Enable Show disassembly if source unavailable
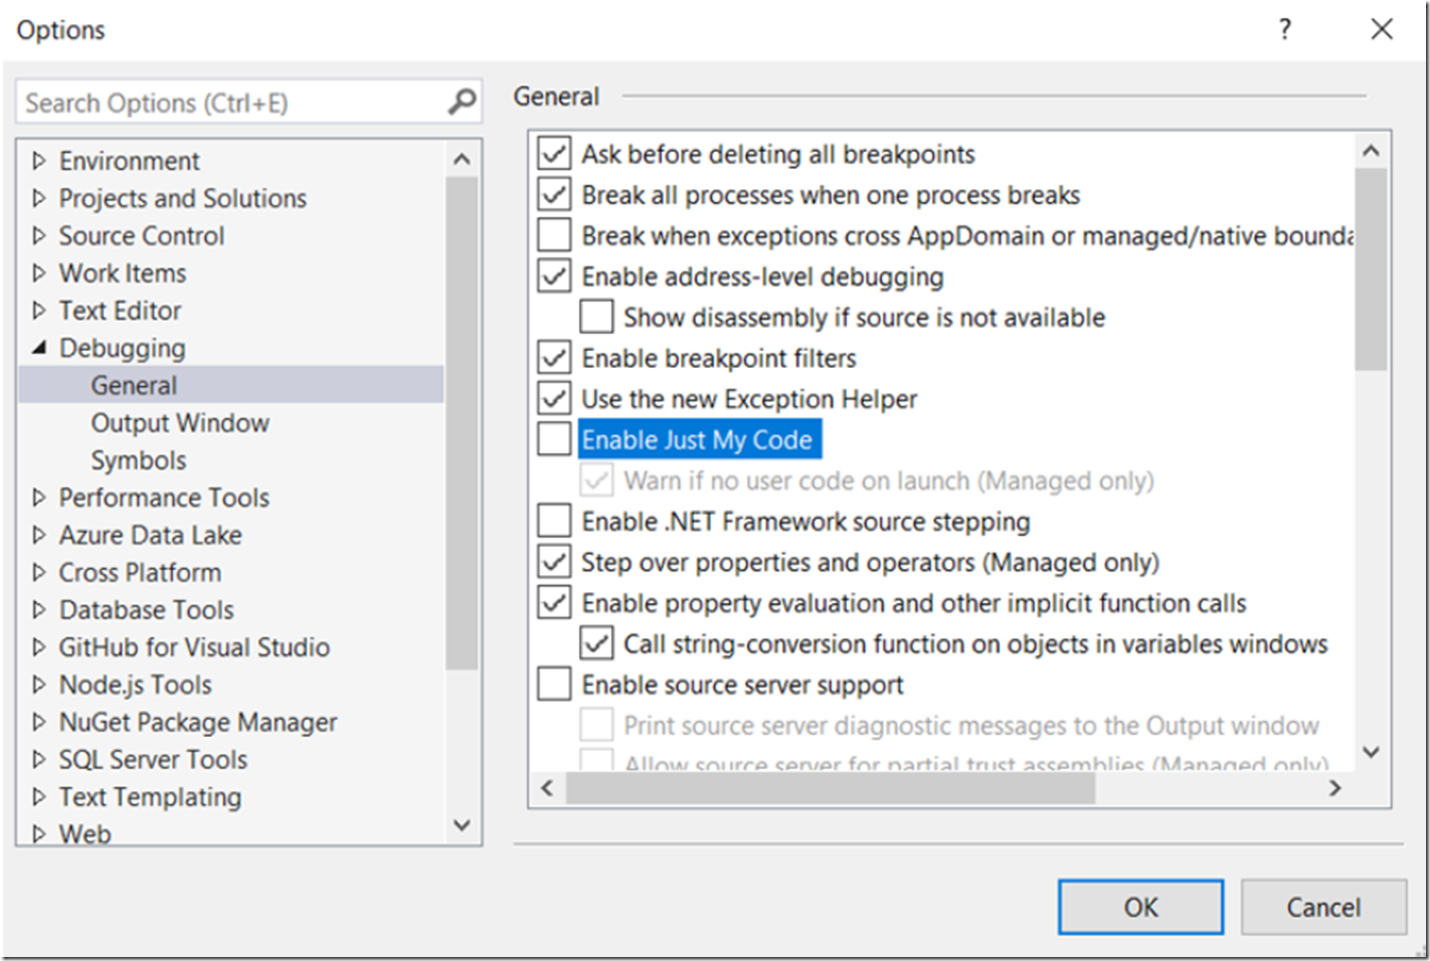1430x961 pixels. [x=596, y=317]
